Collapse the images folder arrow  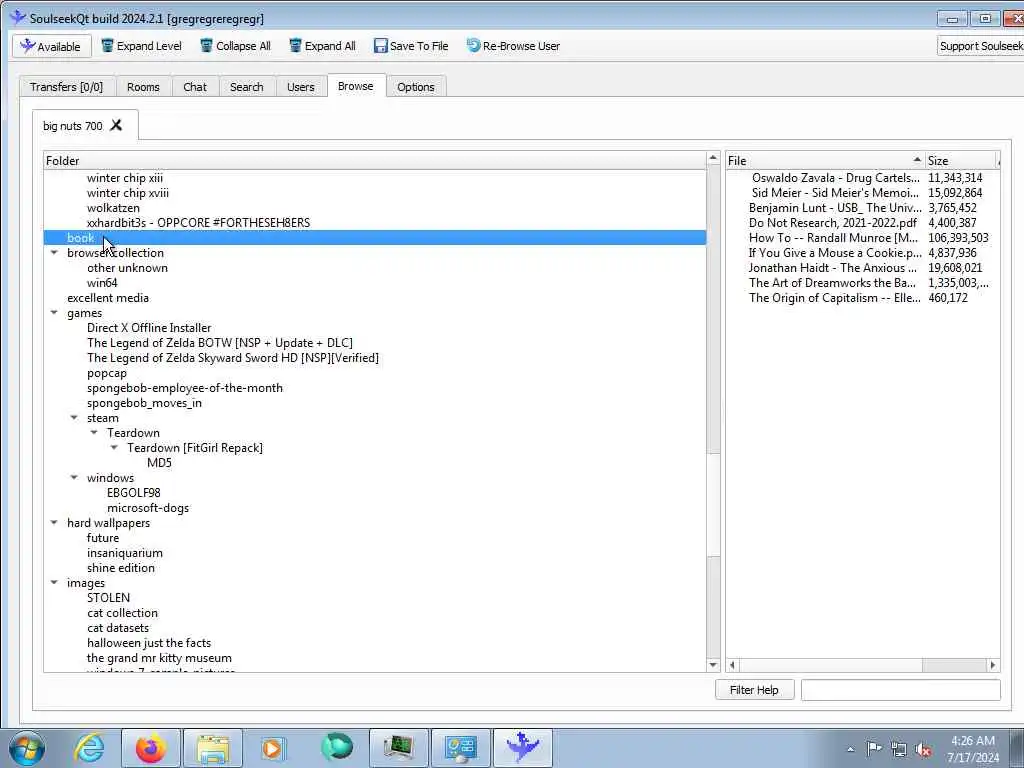click(x=54, y=583)
